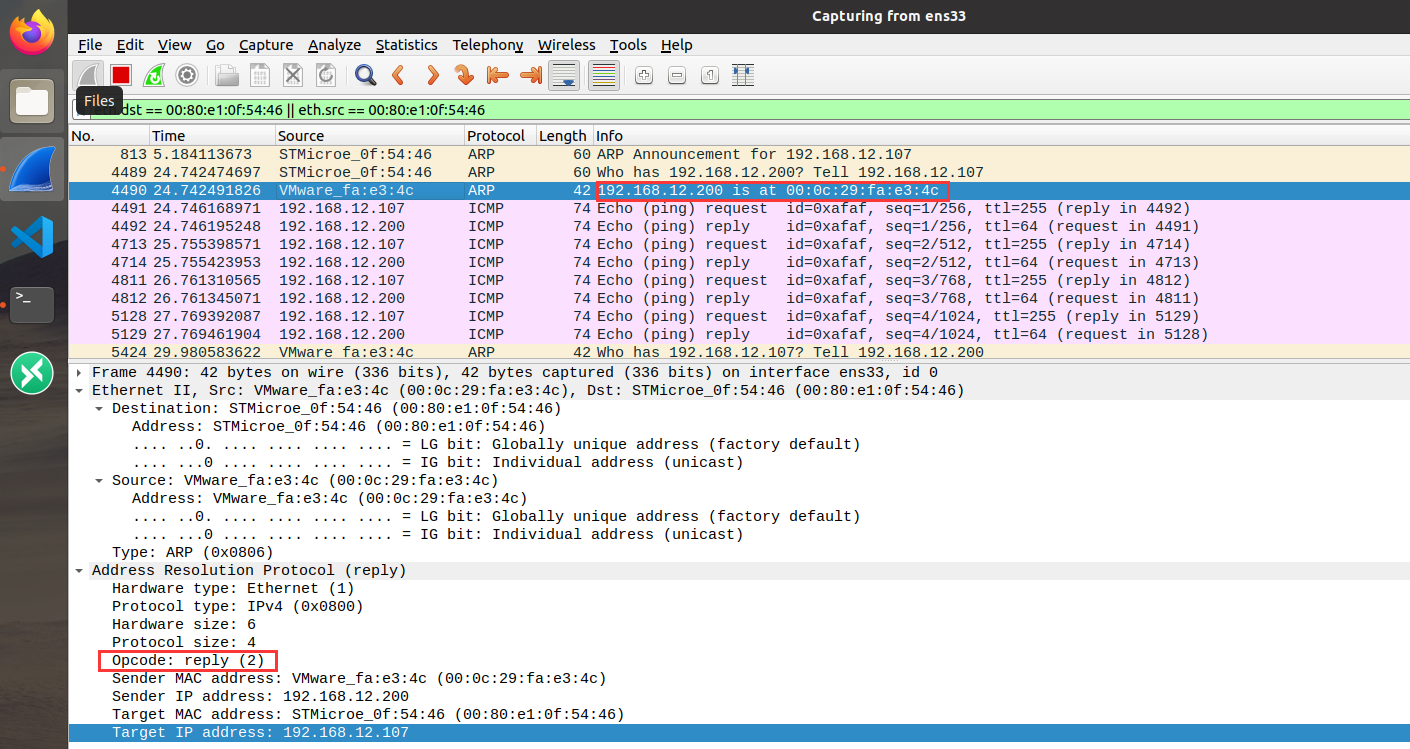Open the Statistics menu
The height and width of the screenshot is (749, 1410).
pyautogui.click(x=407, y=45)
